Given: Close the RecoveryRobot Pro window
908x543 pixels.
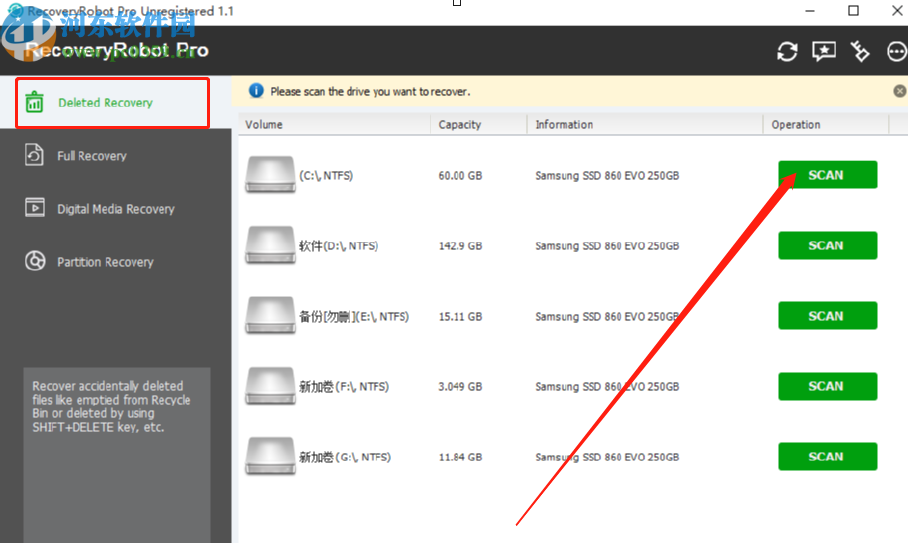Looking at the screenshot, I should [x=897, y=11].
